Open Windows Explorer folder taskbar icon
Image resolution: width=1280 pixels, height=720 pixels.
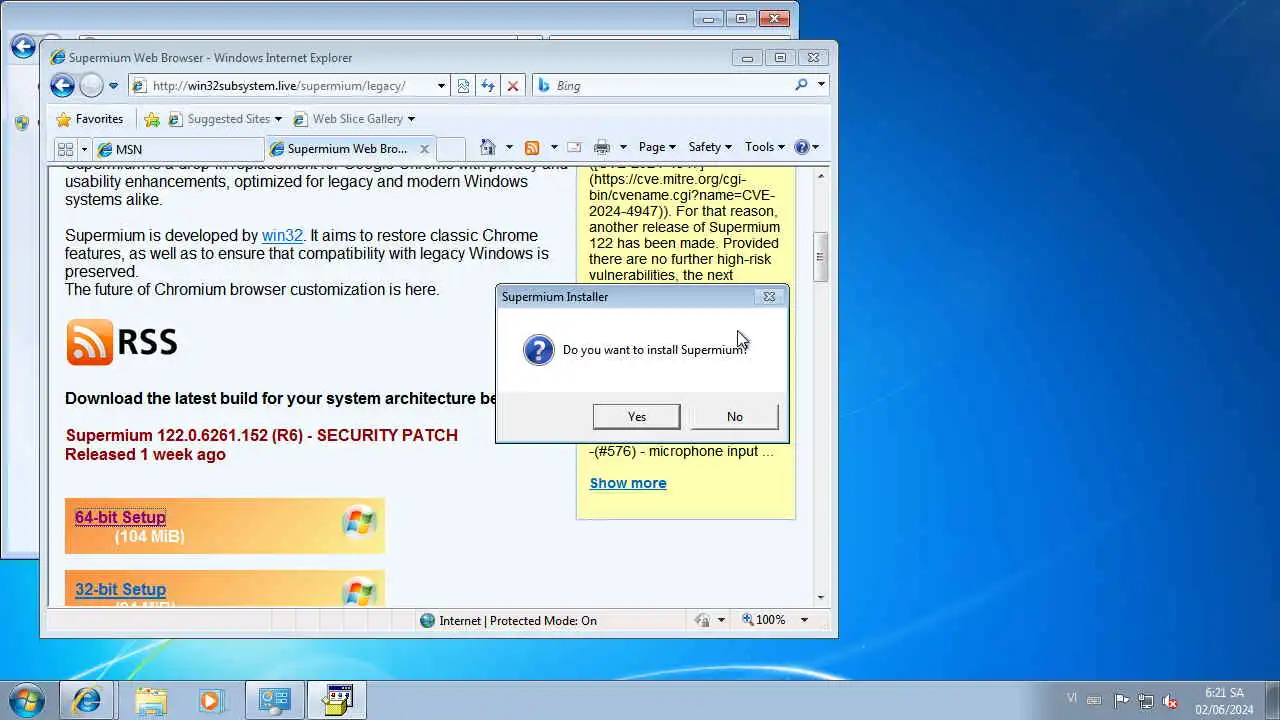[151, 700]
